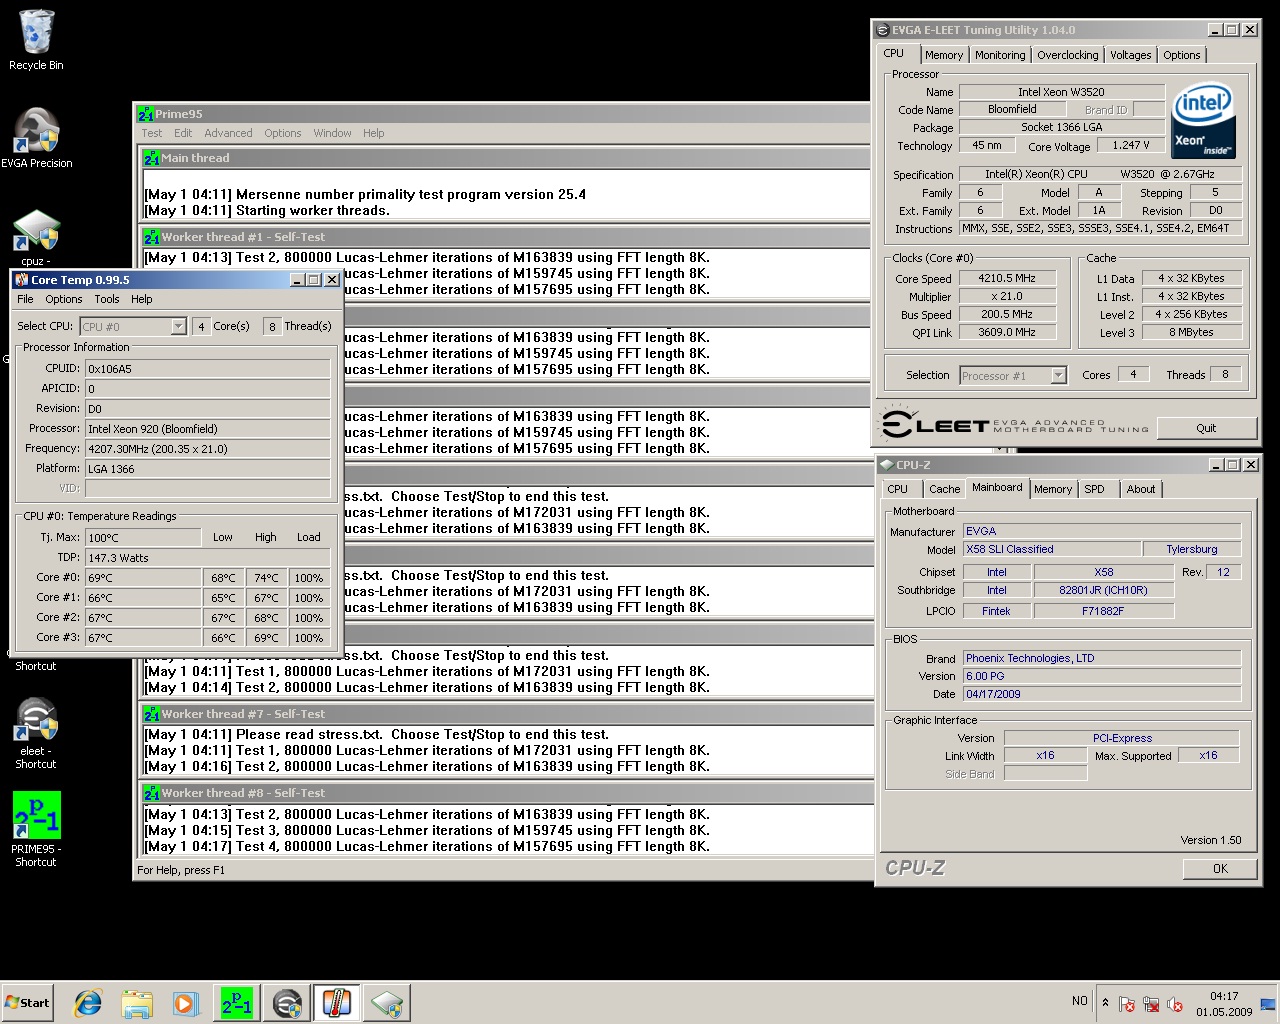This screenshot has height=1024, width=1280.
Task: Open the Tools menu in Core Temp
Action: (107, 299)
